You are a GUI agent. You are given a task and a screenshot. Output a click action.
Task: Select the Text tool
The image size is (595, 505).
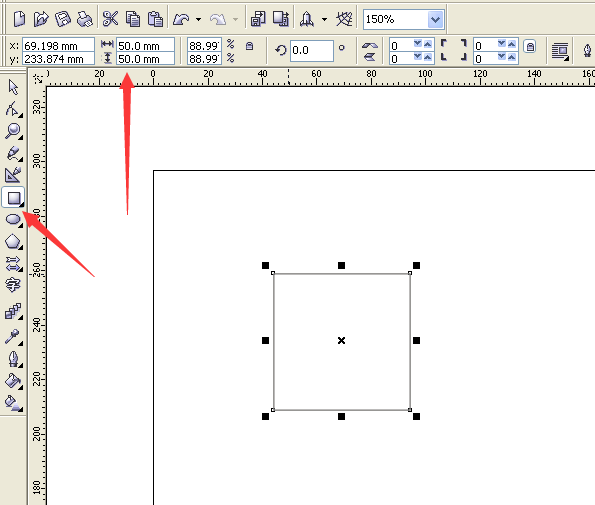(13, 285)
